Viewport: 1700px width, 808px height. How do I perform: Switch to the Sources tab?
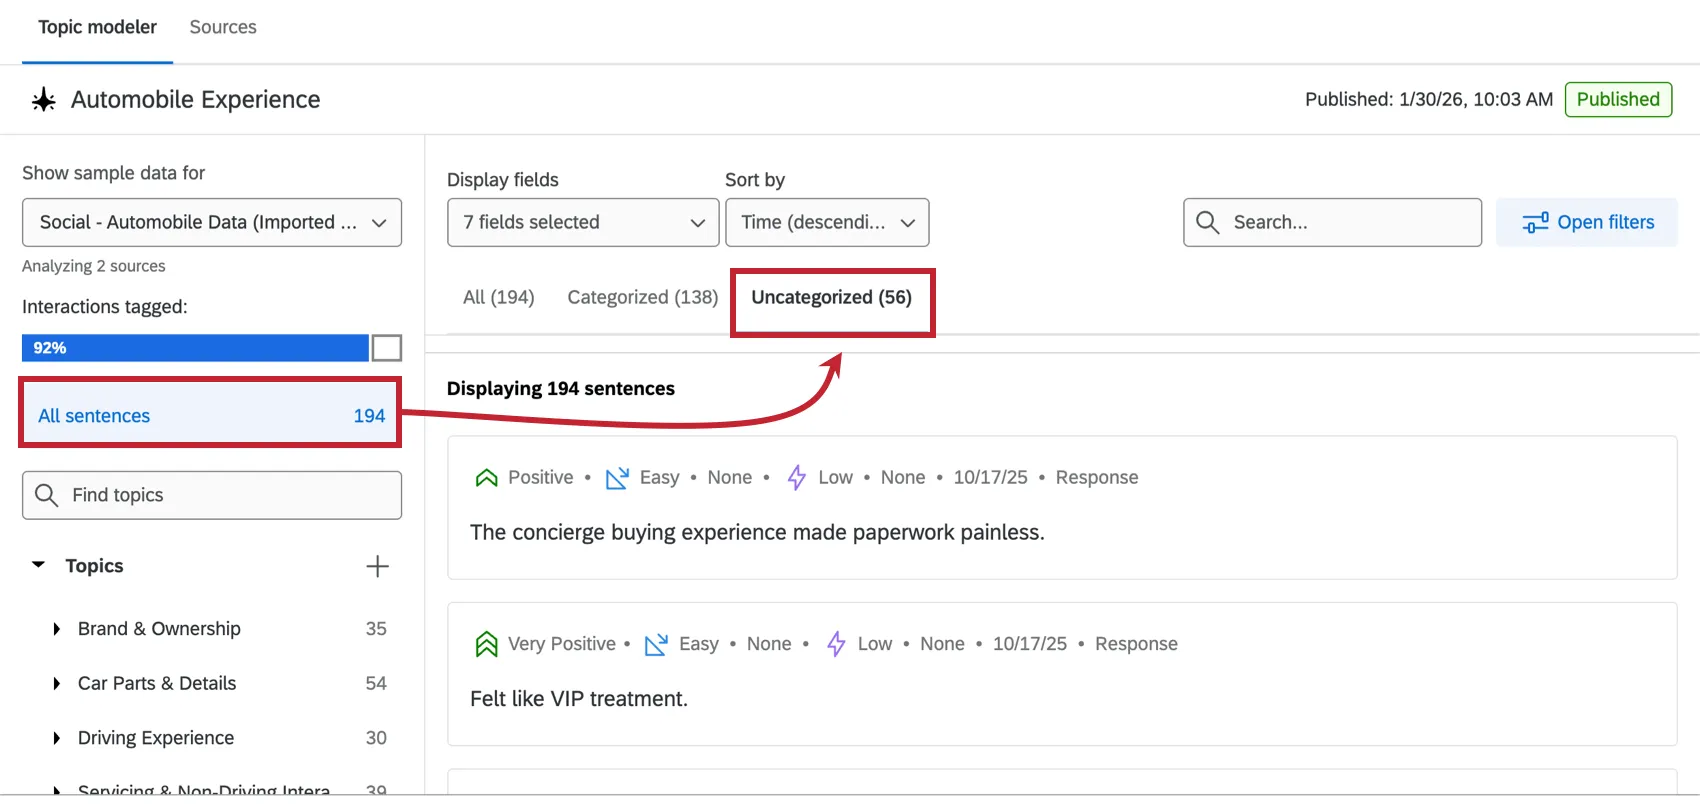click(x=223, y=27)
